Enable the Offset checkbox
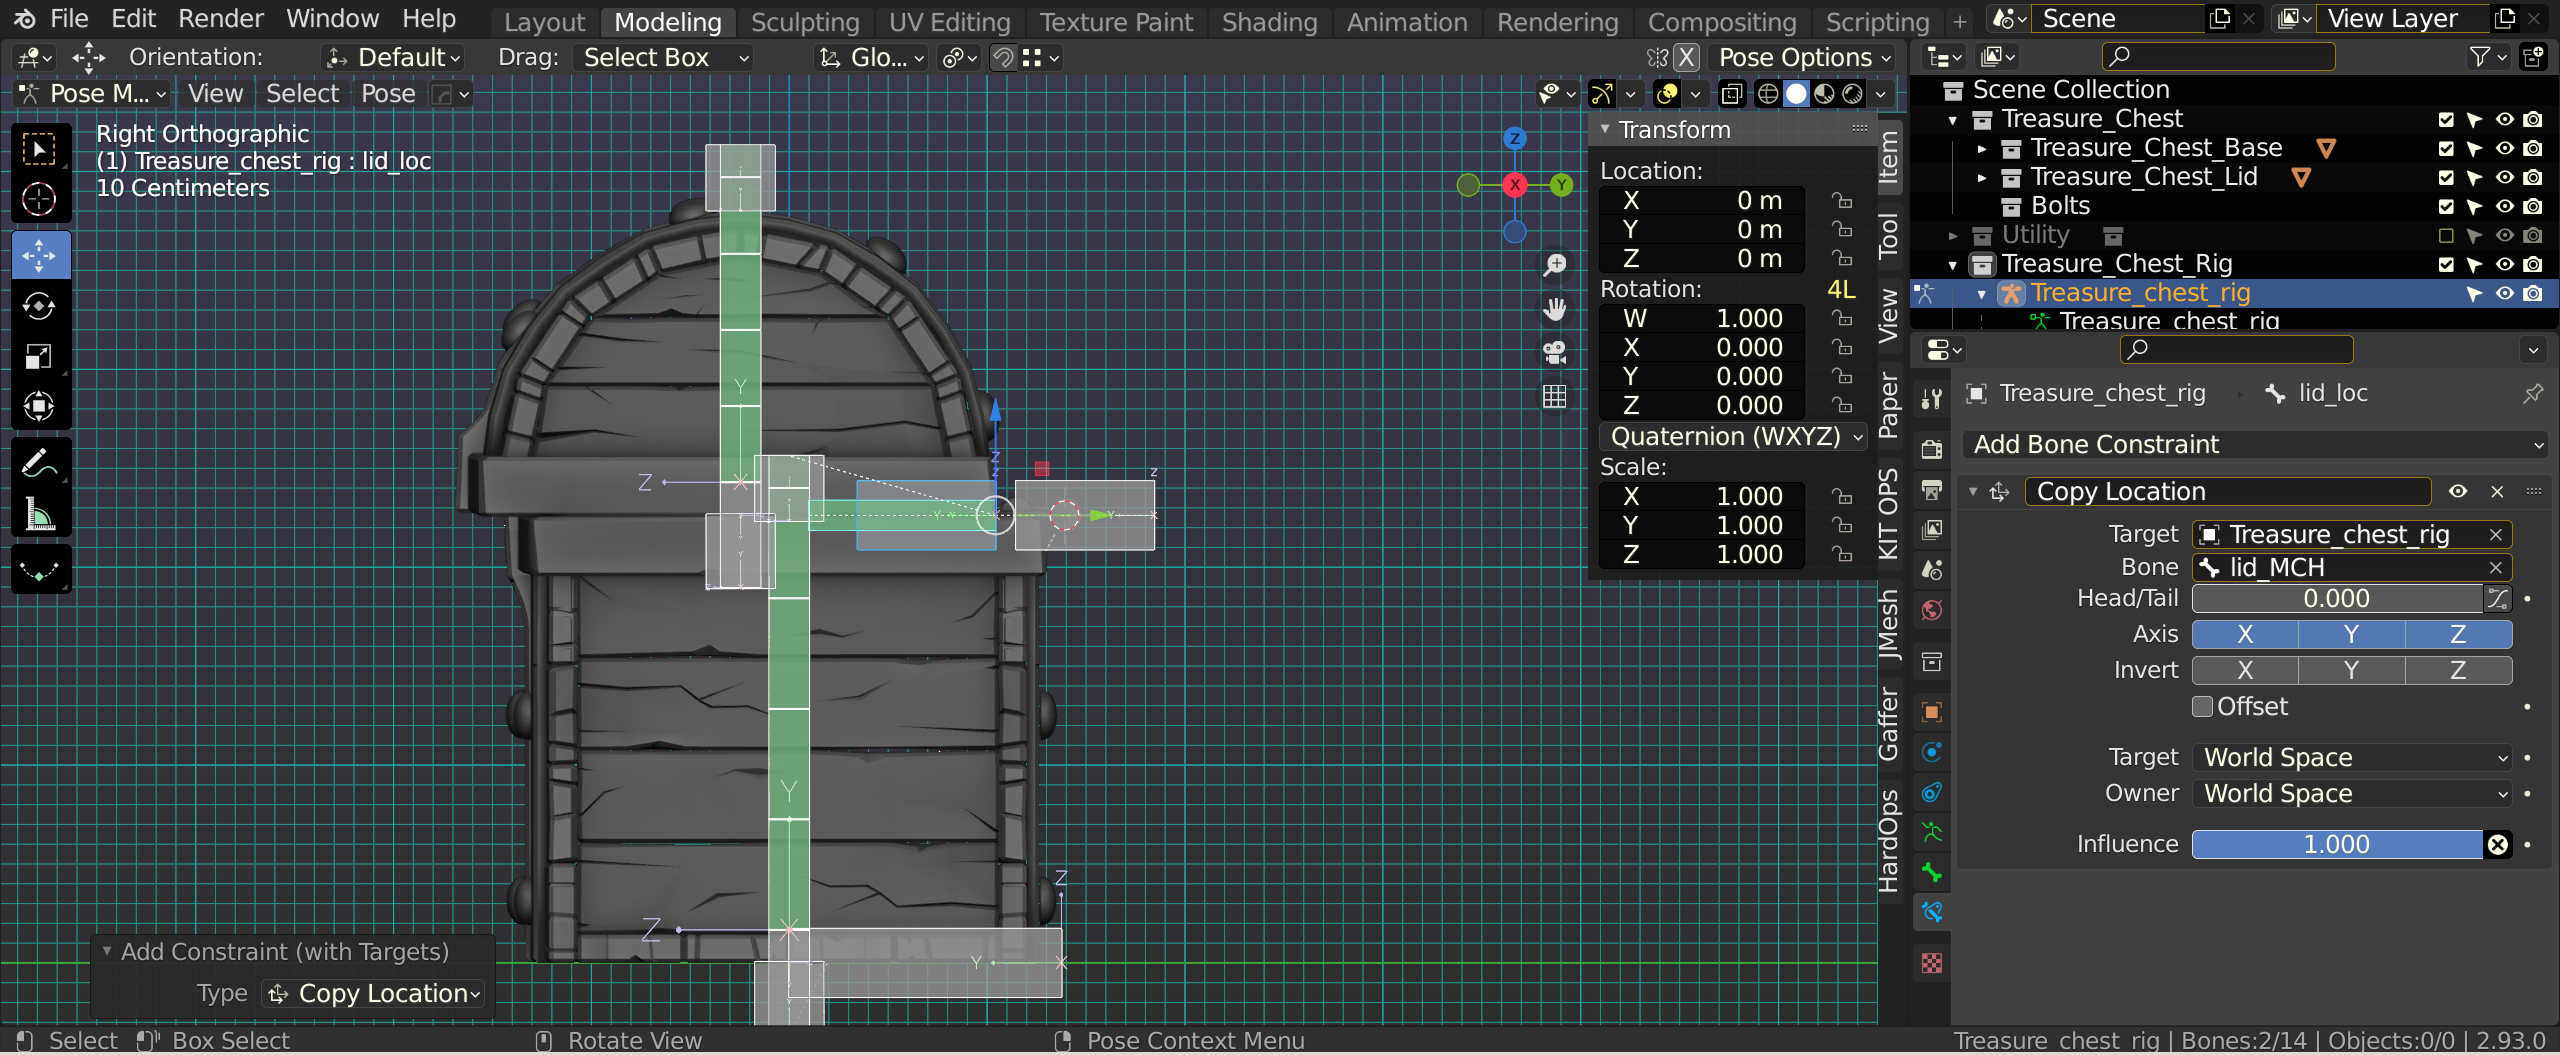2560x1055 pixels. (2202, 707)
